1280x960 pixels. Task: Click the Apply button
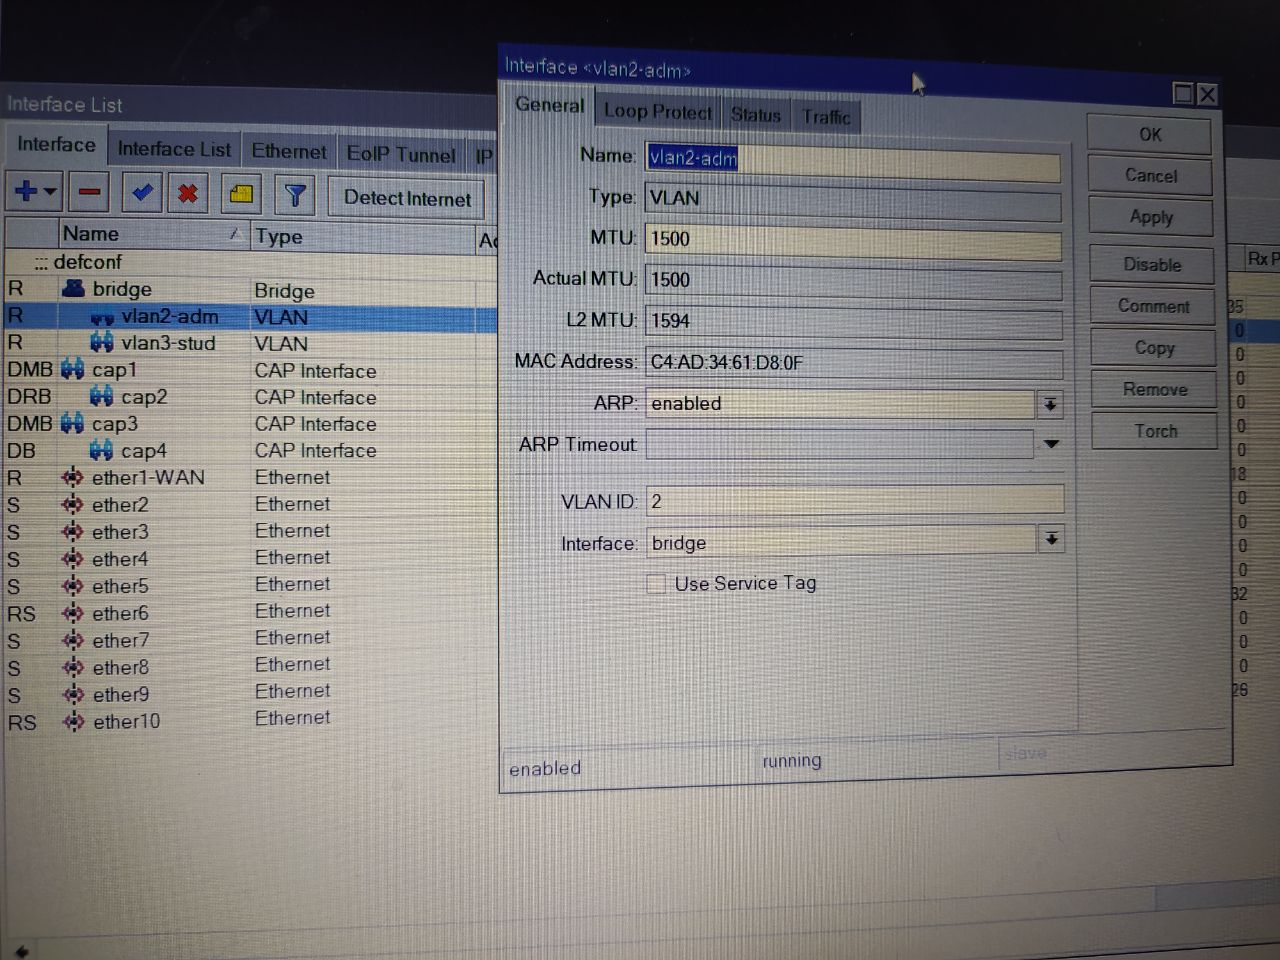pyautogui.click(x=1151, y=217)
